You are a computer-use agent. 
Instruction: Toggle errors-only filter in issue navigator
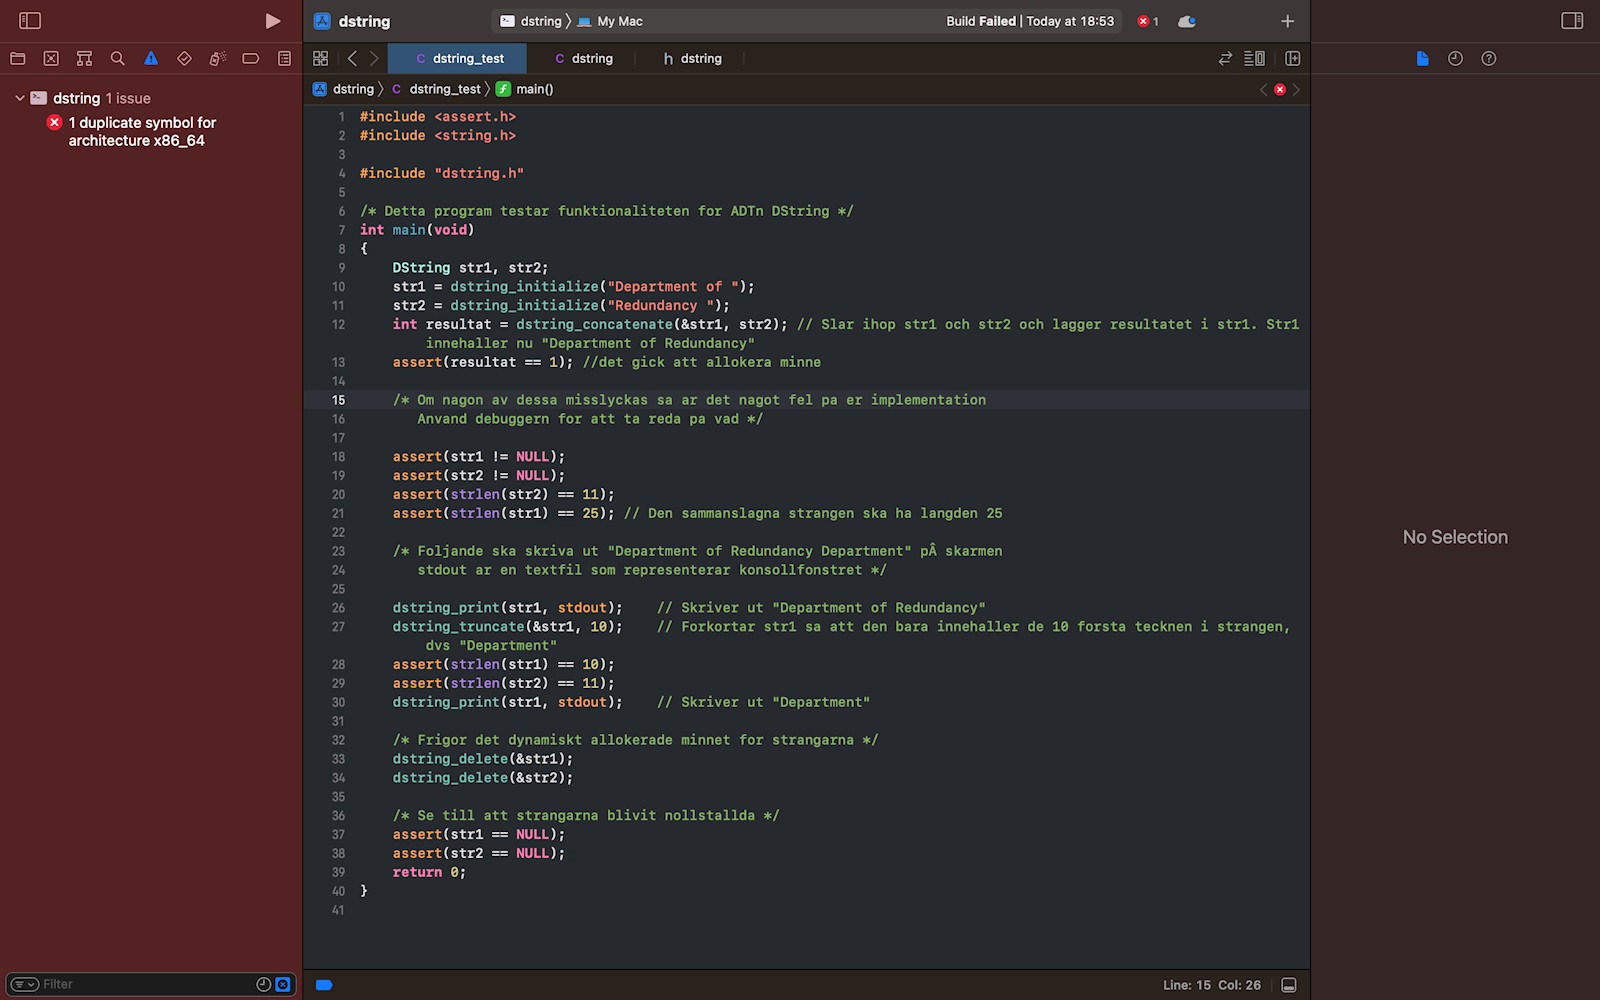pos(283,985)
